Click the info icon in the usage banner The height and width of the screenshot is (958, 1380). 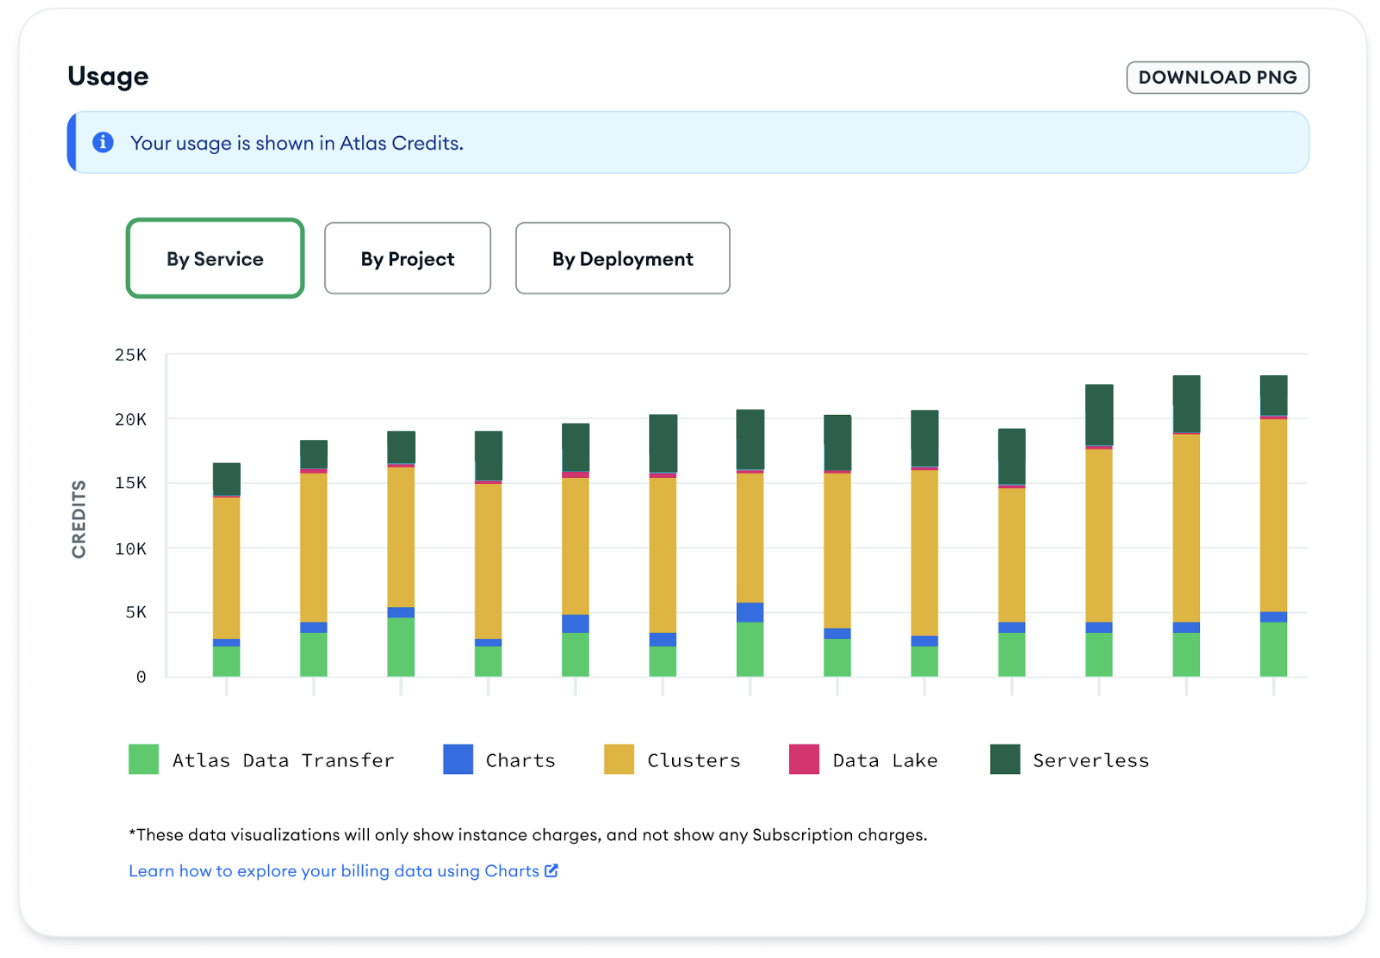point(102,142)
